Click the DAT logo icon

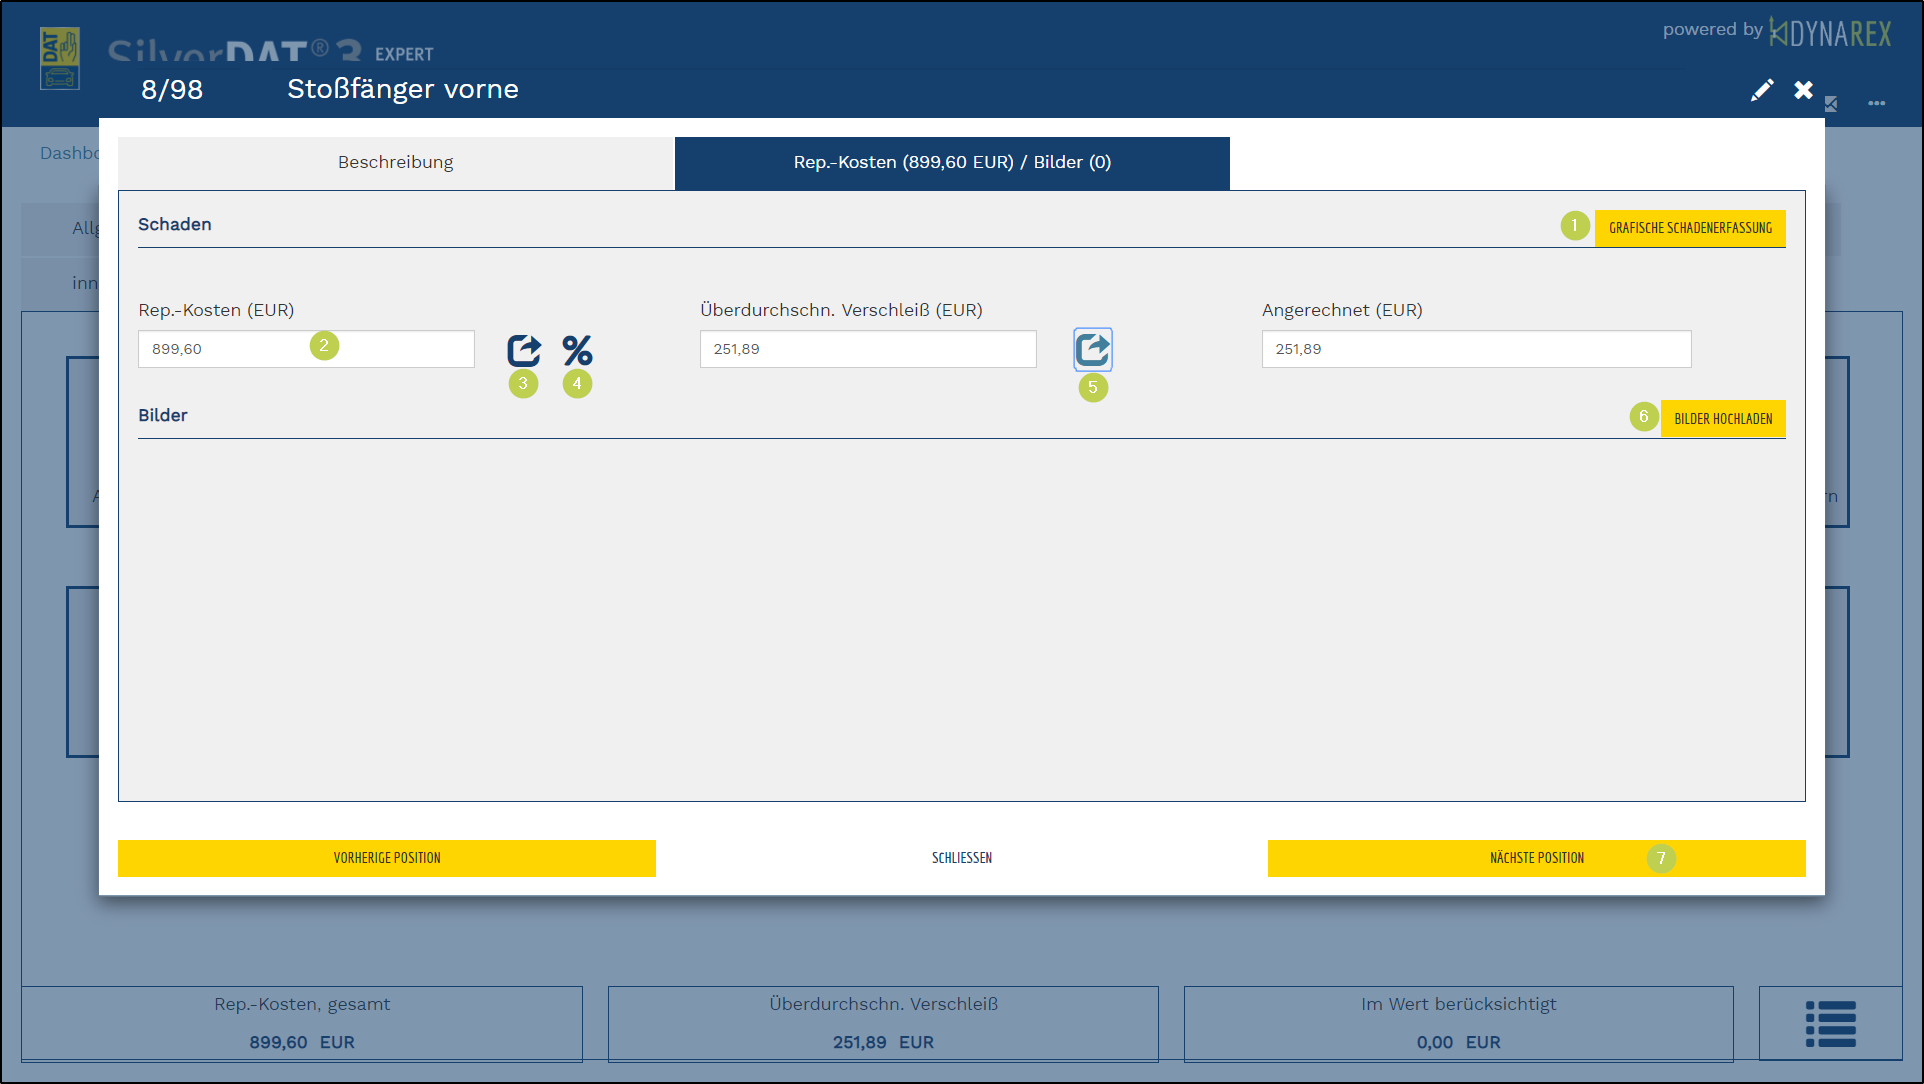coord(60,59)
